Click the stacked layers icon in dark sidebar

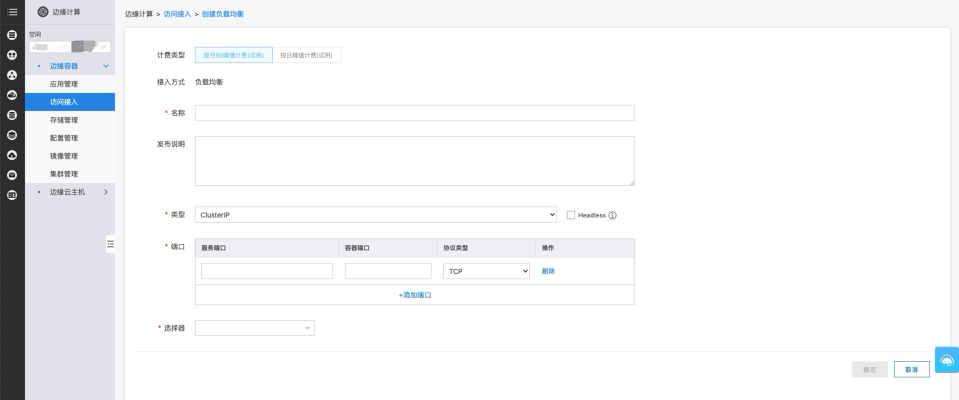click(12, 134)
